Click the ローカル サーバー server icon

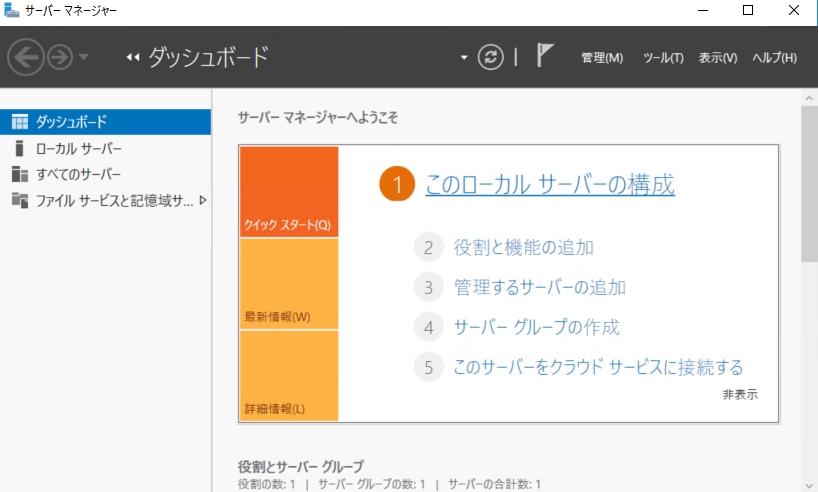click(19, 149)
